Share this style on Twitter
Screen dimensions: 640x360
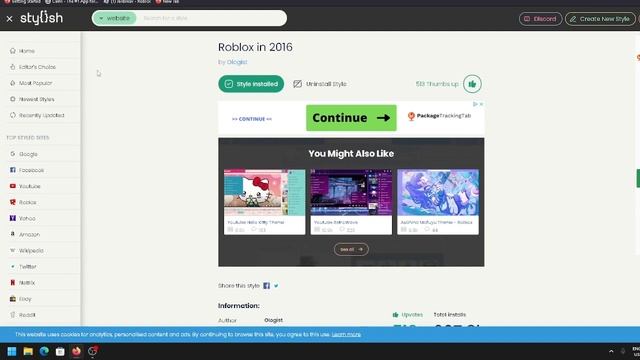coord(276,286)
